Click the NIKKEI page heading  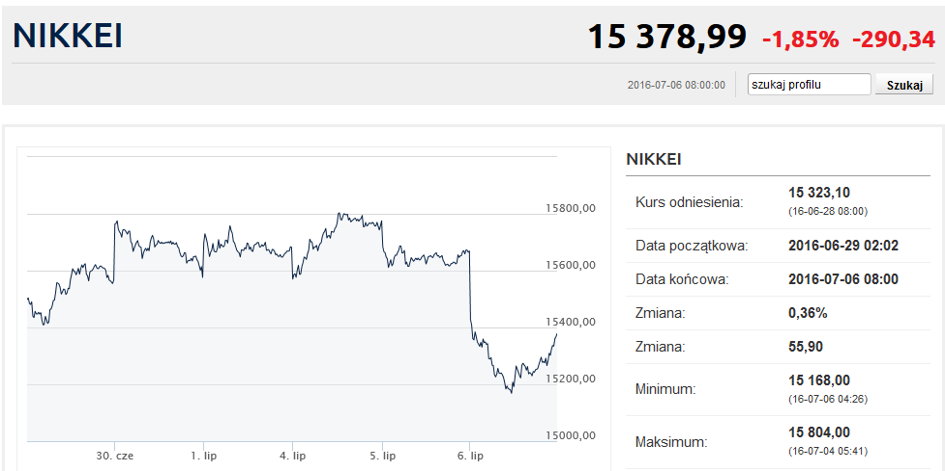coord(68,36)
